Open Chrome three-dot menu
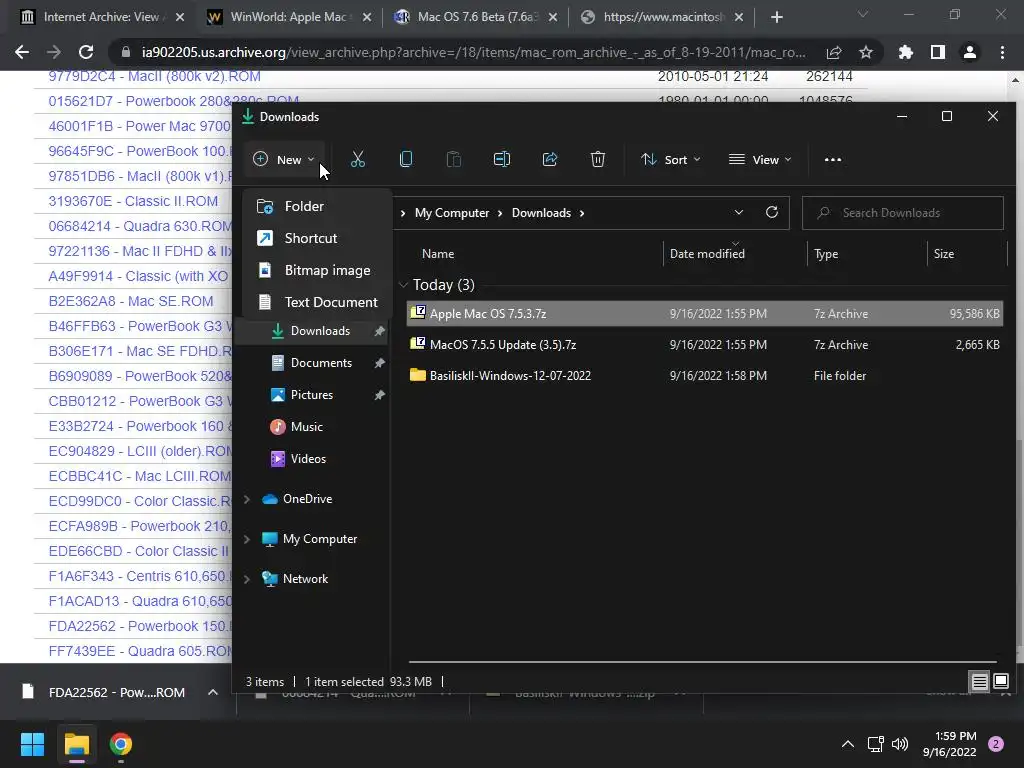The image size is (1024, 768). tap(1002, 52)
